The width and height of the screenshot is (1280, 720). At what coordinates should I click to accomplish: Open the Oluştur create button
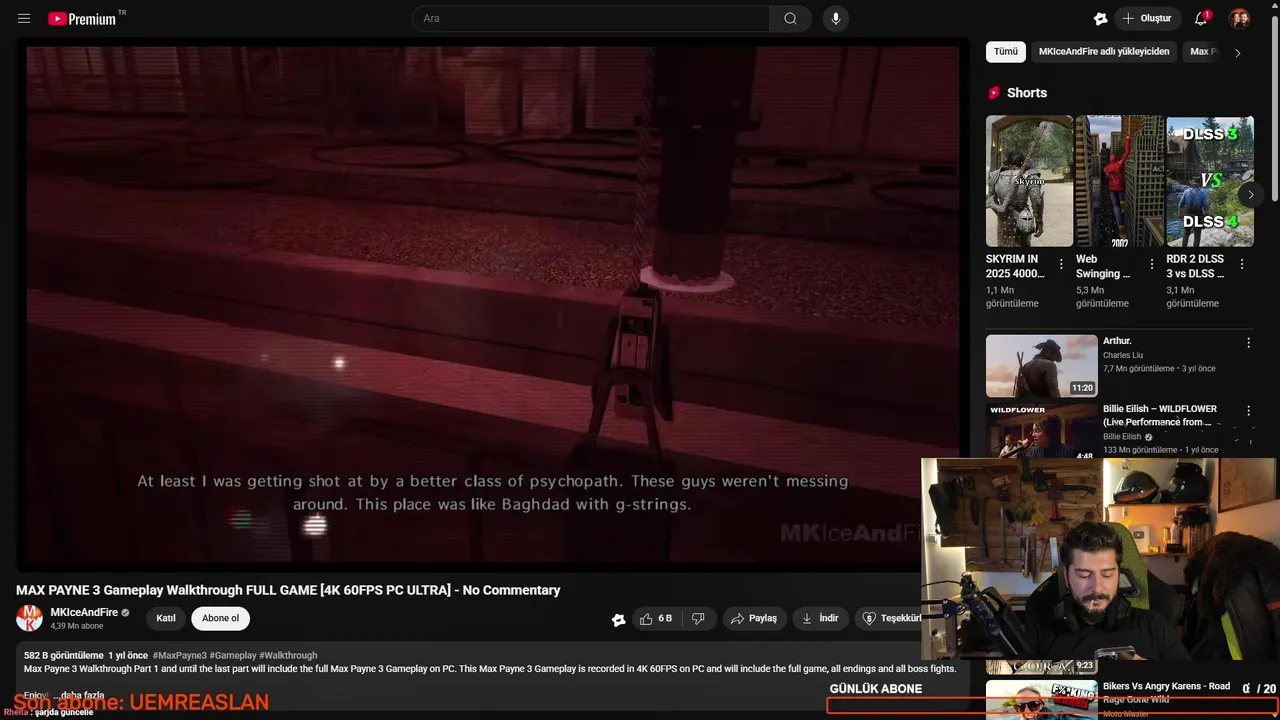(x=1146, y=18)
